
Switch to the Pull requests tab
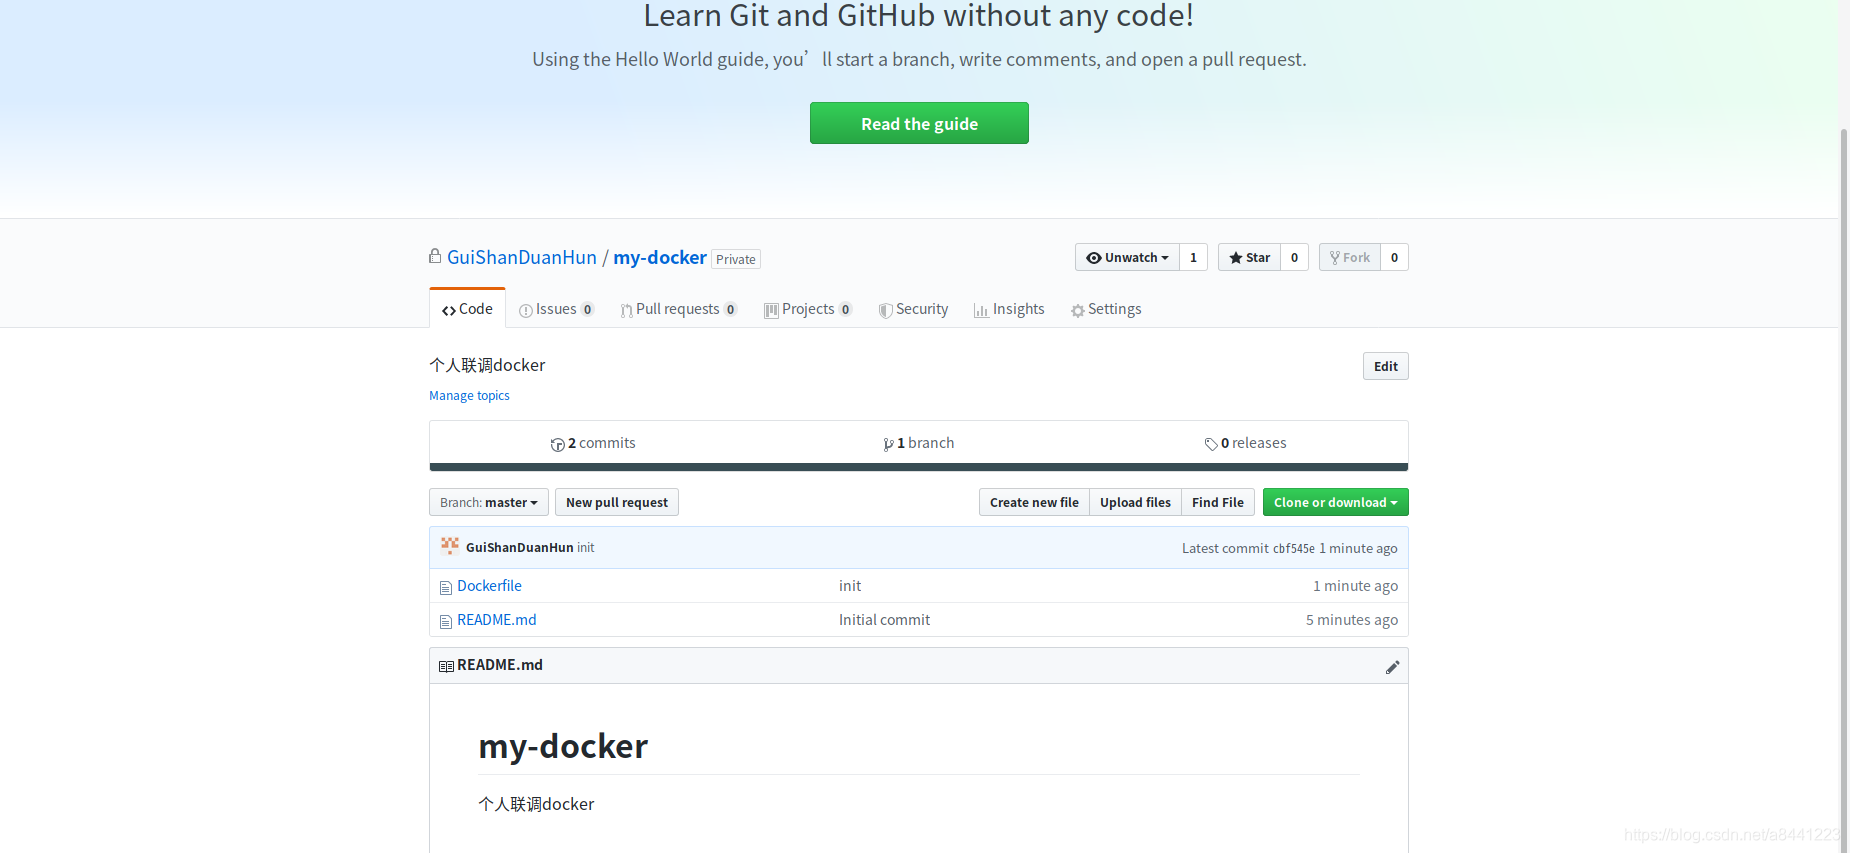[678, 309]
